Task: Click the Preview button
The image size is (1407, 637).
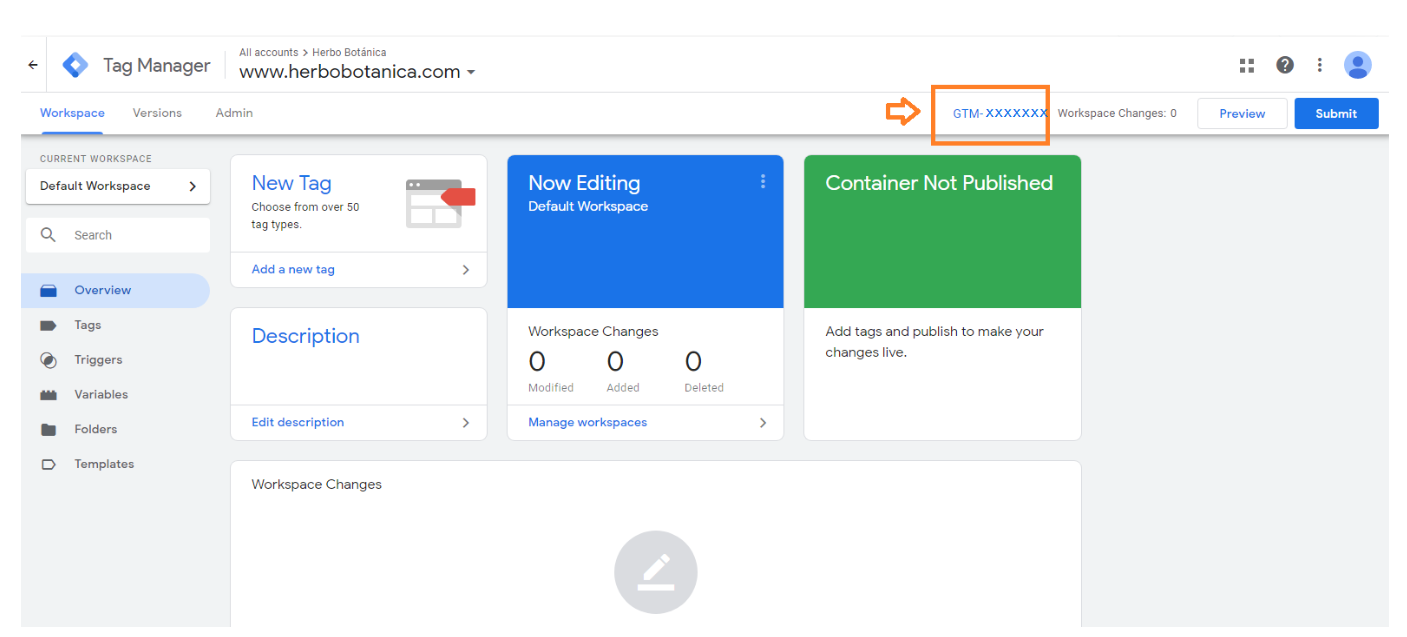Action: click(1242, 113)
